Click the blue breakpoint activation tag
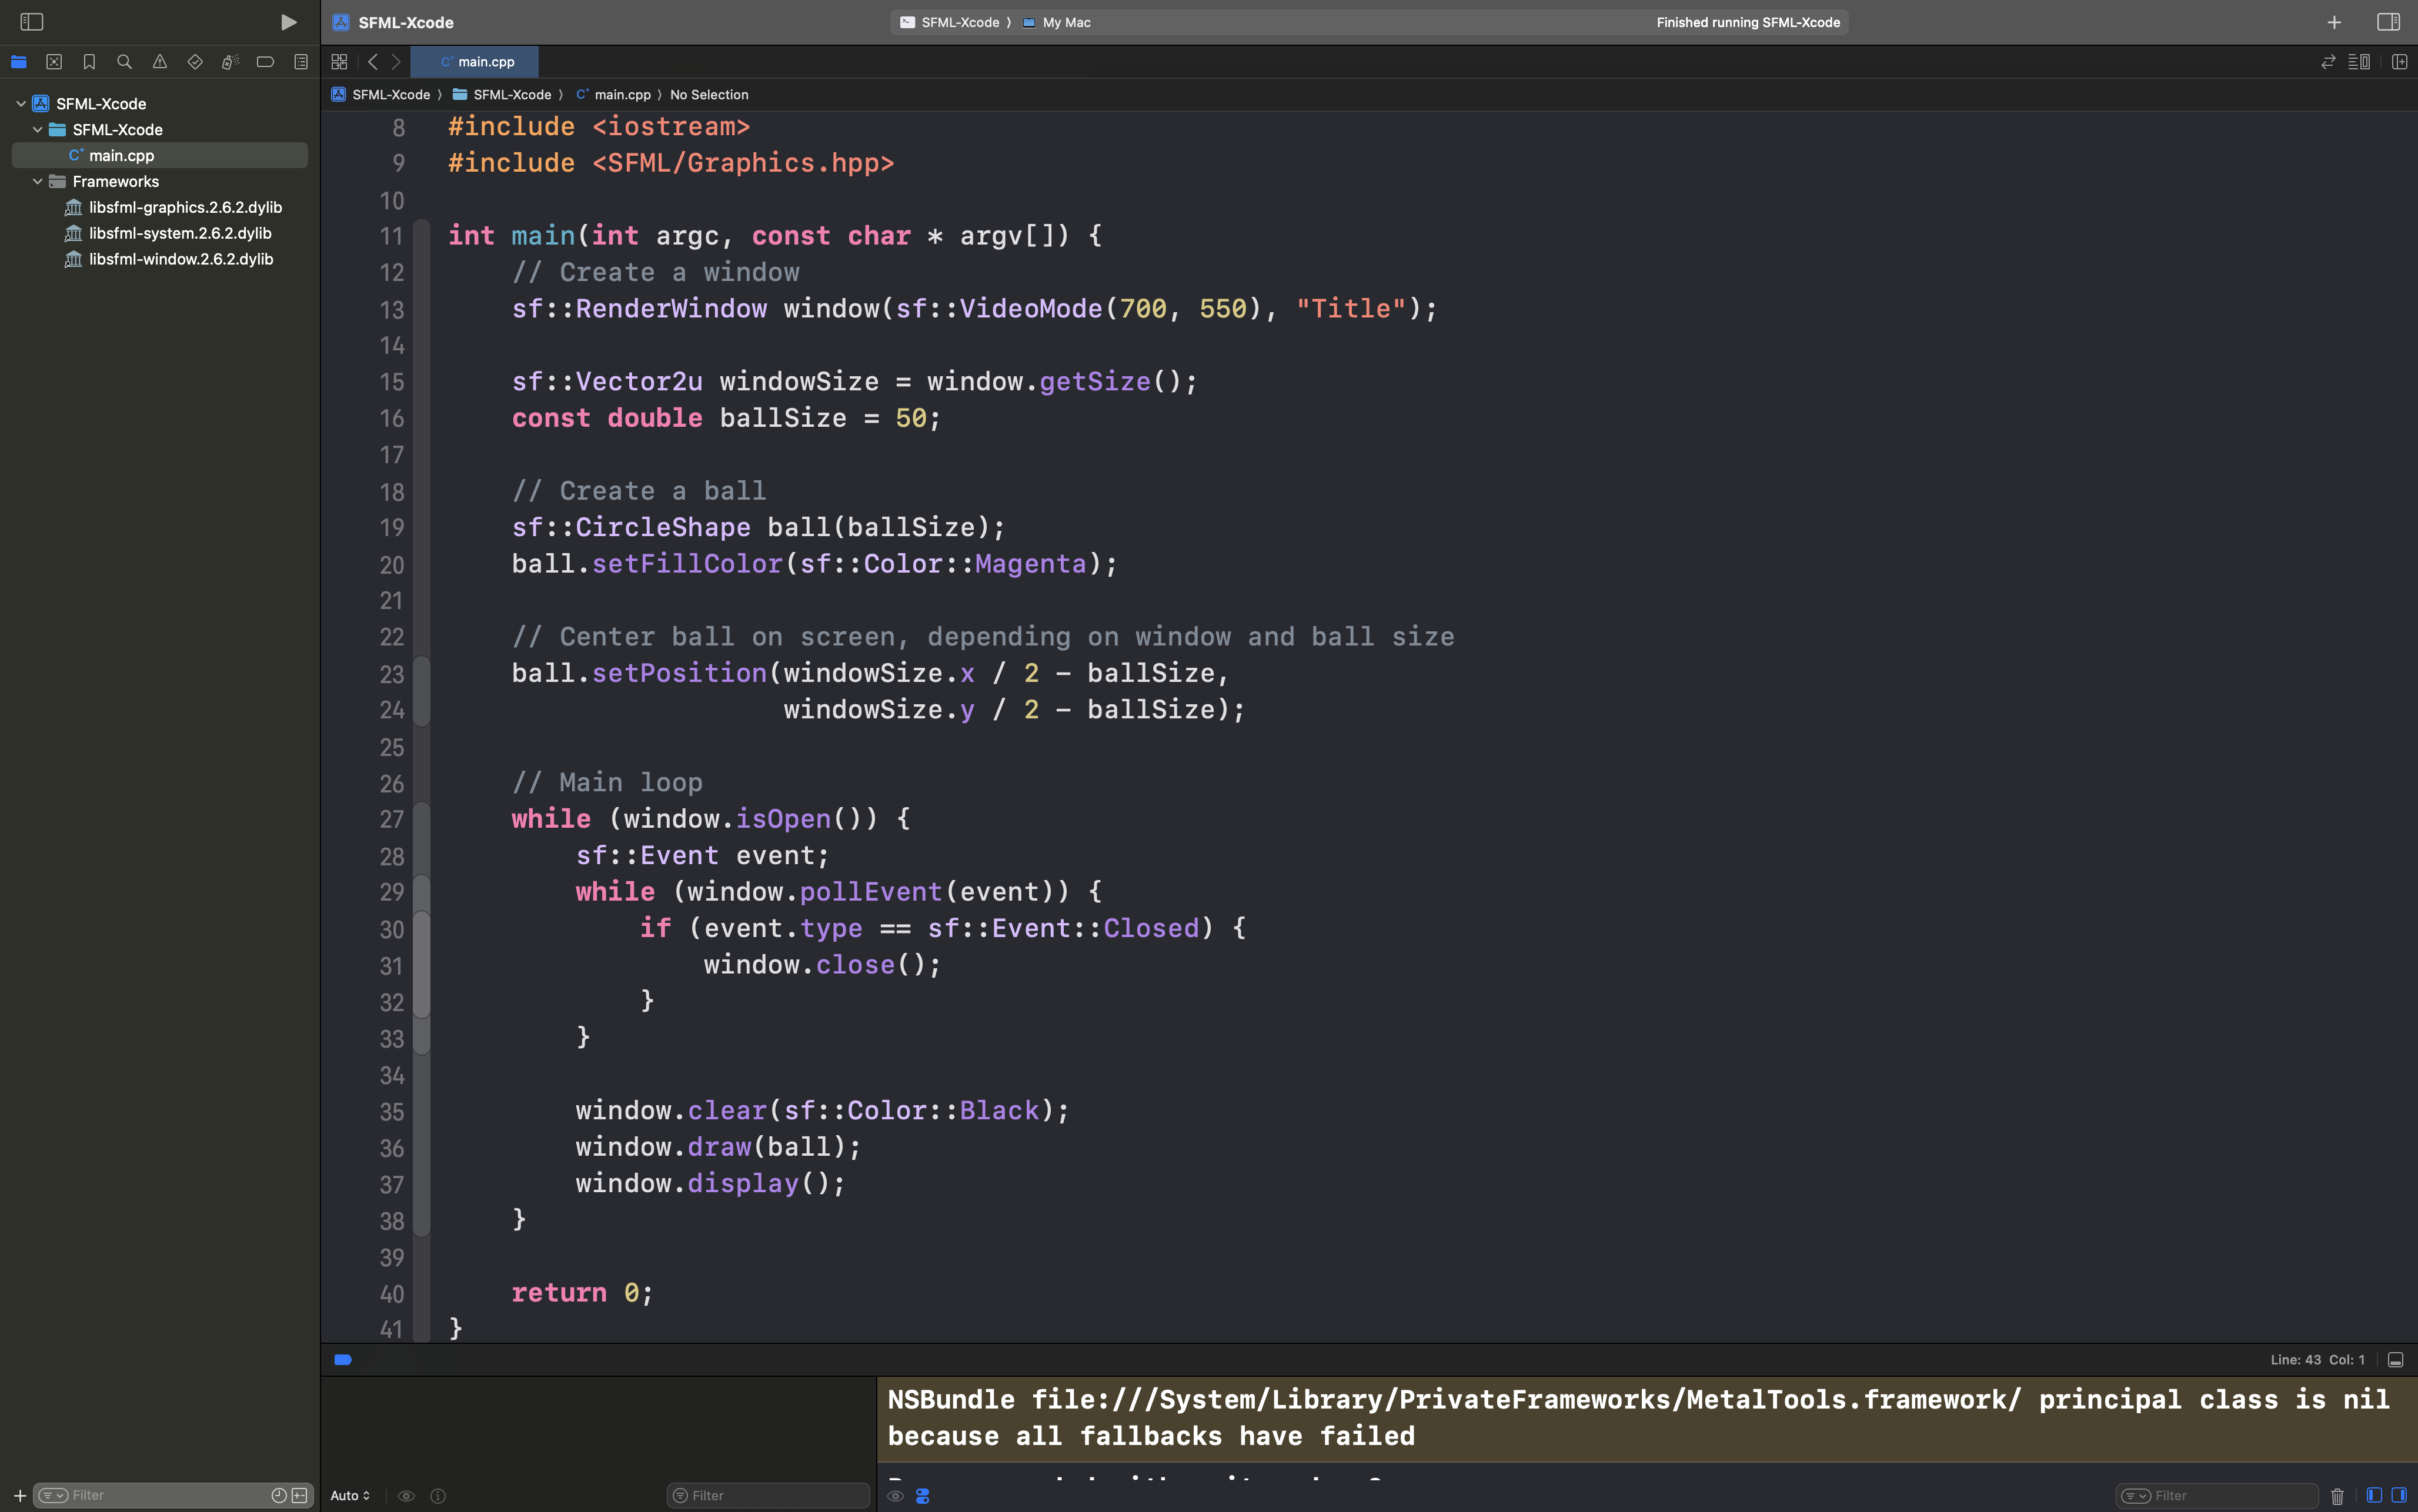This screenshot has width=2418, height=1512. 343,1360
